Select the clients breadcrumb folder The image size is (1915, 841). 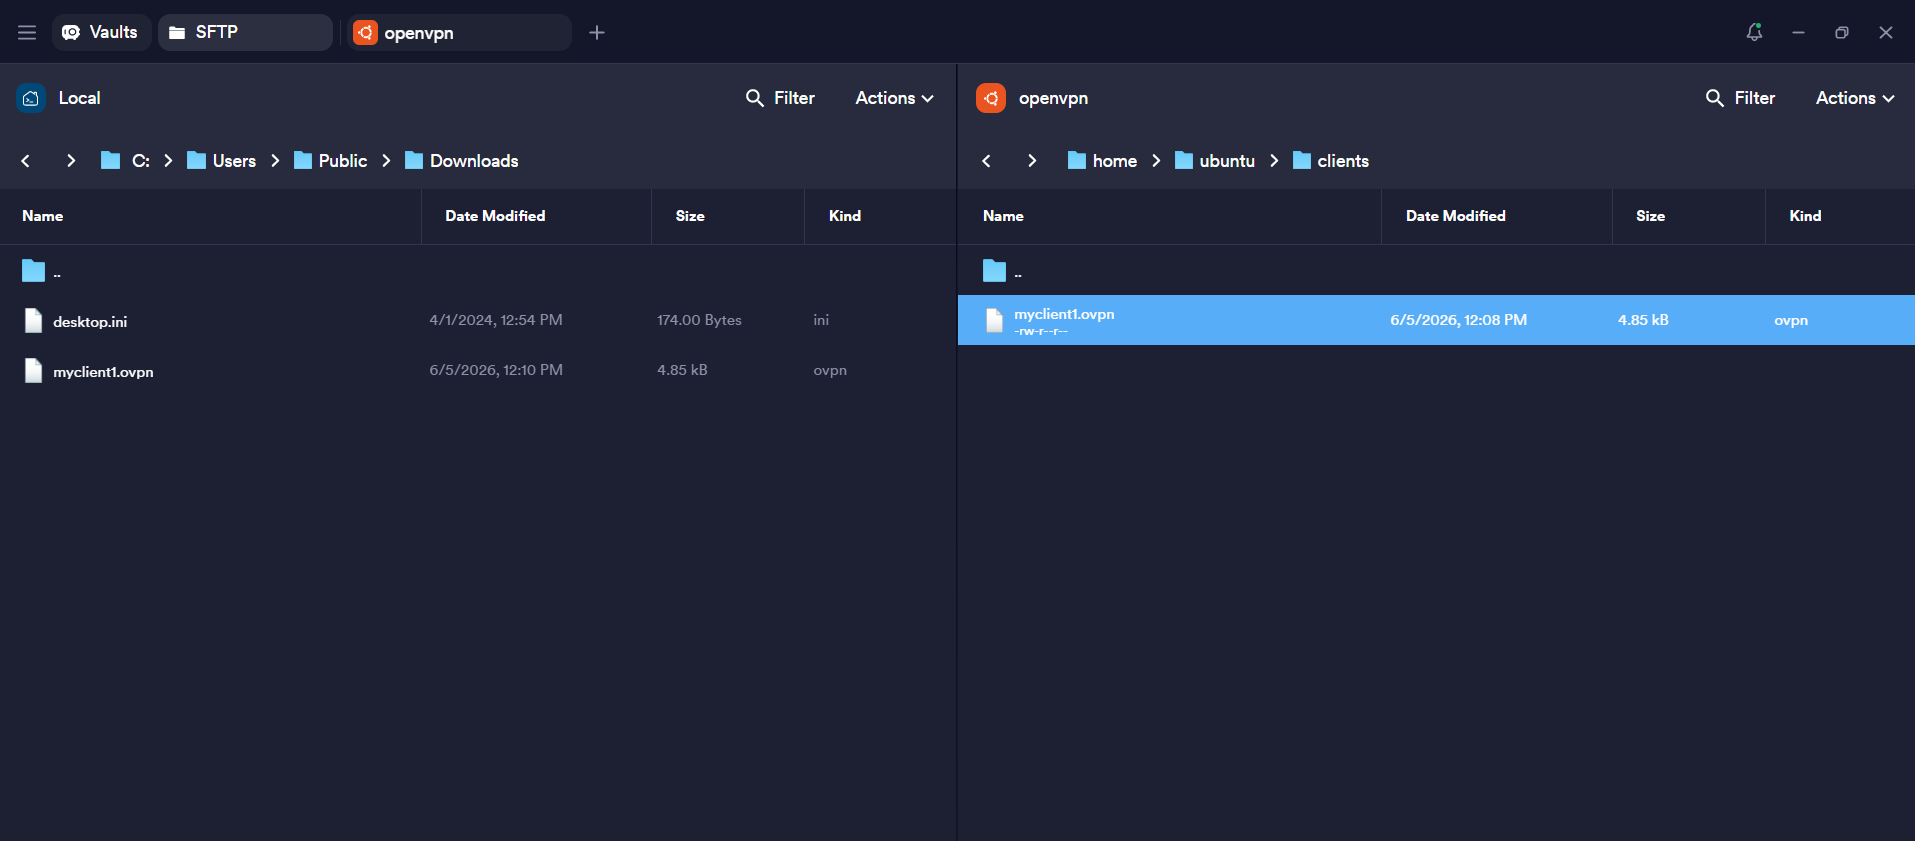click(1331, 161)
